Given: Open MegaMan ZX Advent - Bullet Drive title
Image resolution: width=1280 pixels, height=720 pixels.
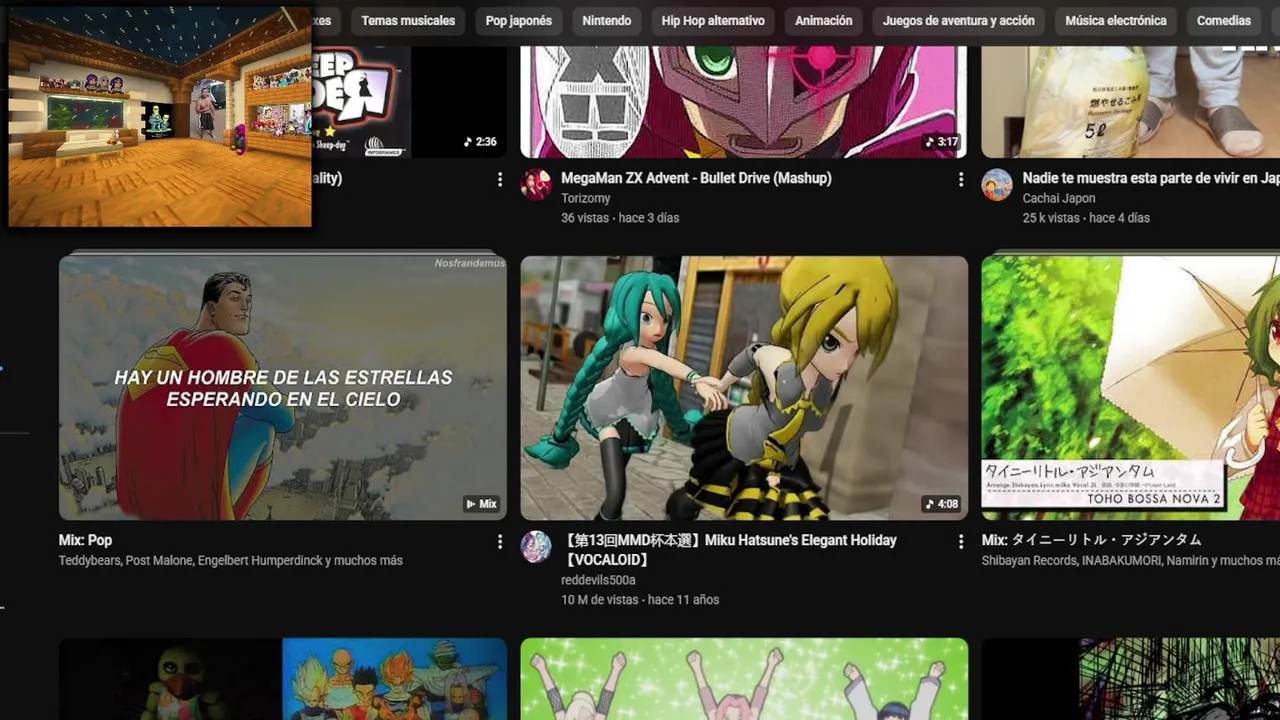Looking at the screenshot, I should pyautogui.click(x=696, y=178).
